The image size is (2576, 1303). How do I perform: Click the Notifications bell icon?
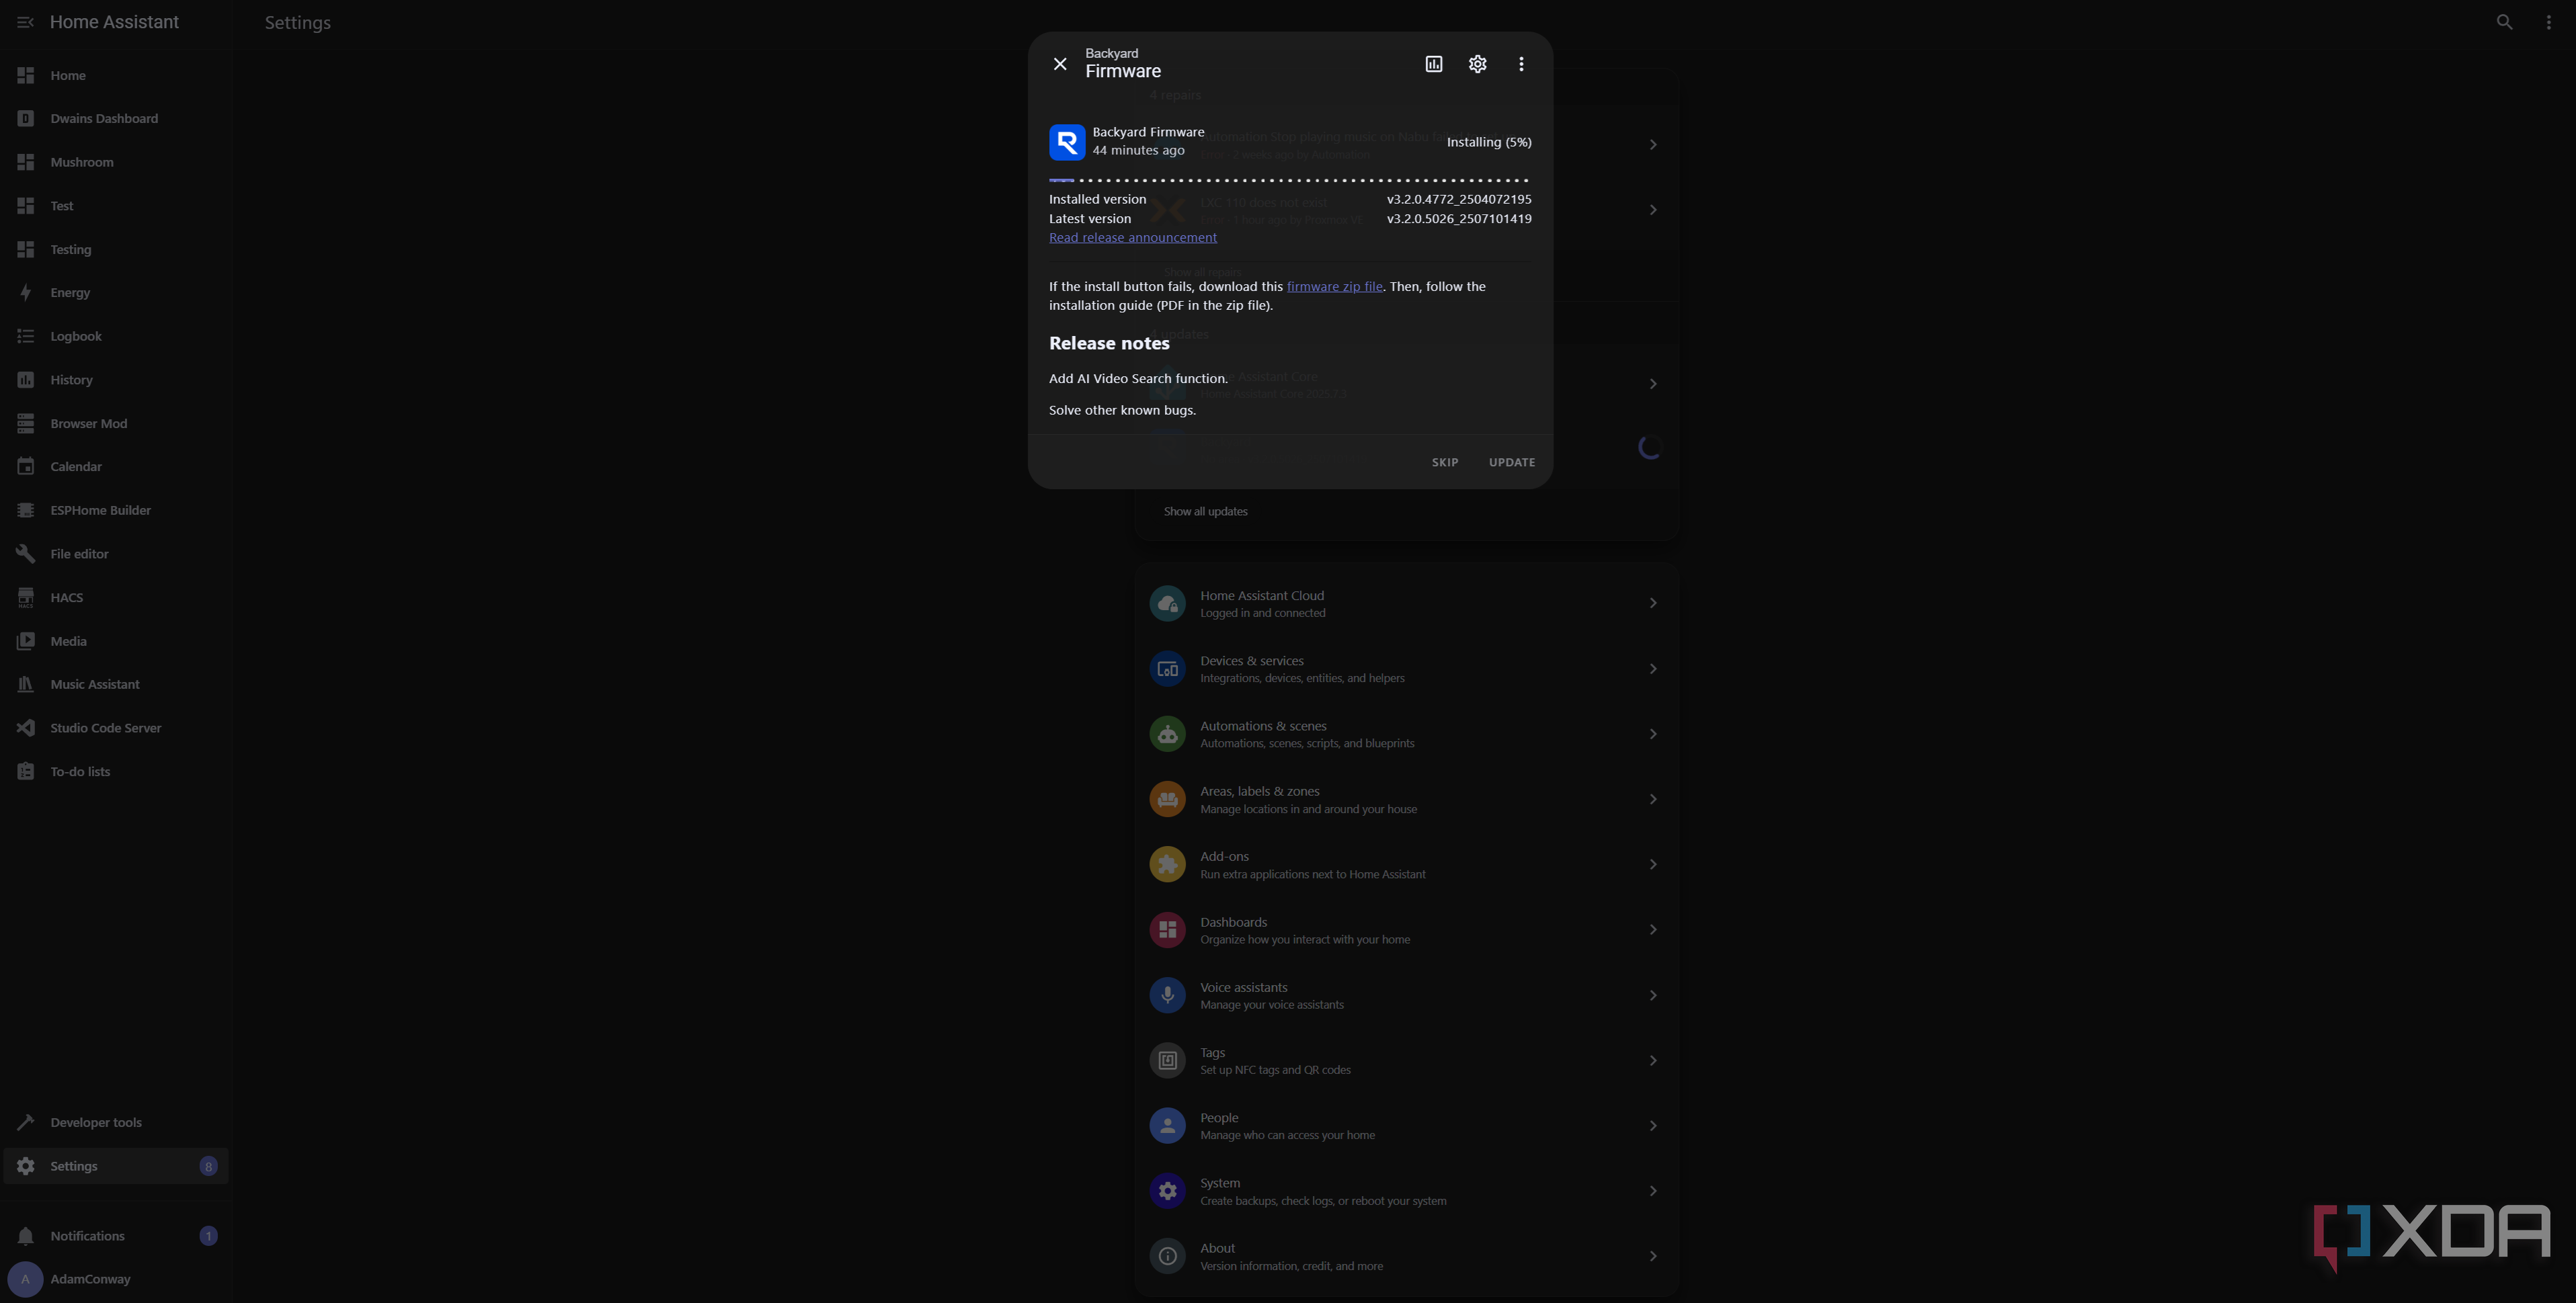pyautogui.click(x=26, y=1236)
